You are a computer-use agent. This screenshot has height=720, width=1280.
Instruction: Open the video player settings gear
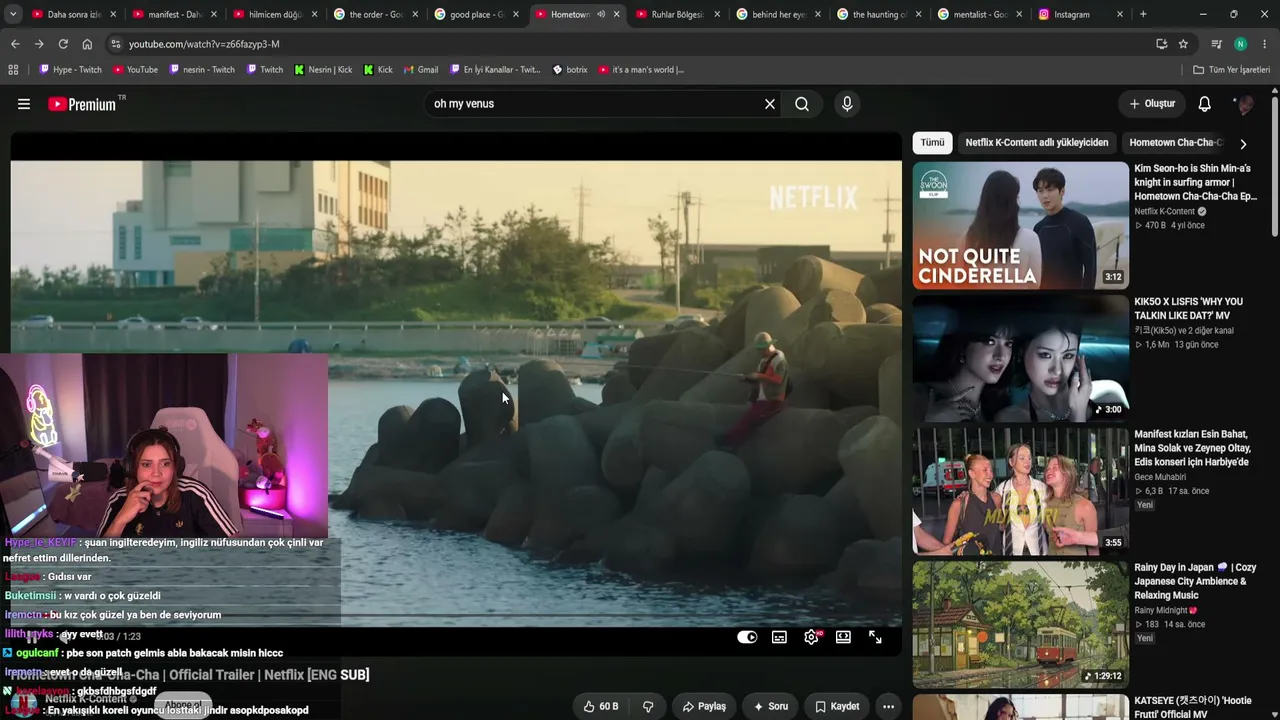811,637
